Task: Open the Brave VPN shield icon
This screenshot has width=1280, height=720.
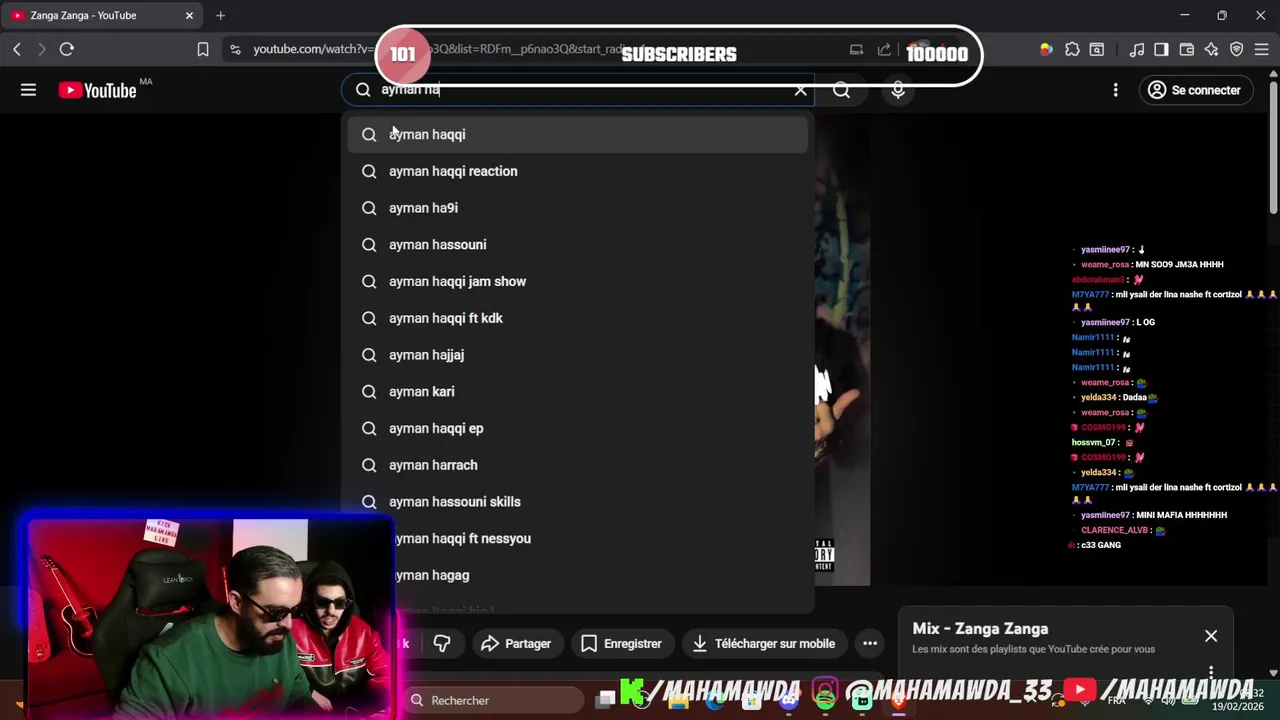Action: click(1236, 49)
